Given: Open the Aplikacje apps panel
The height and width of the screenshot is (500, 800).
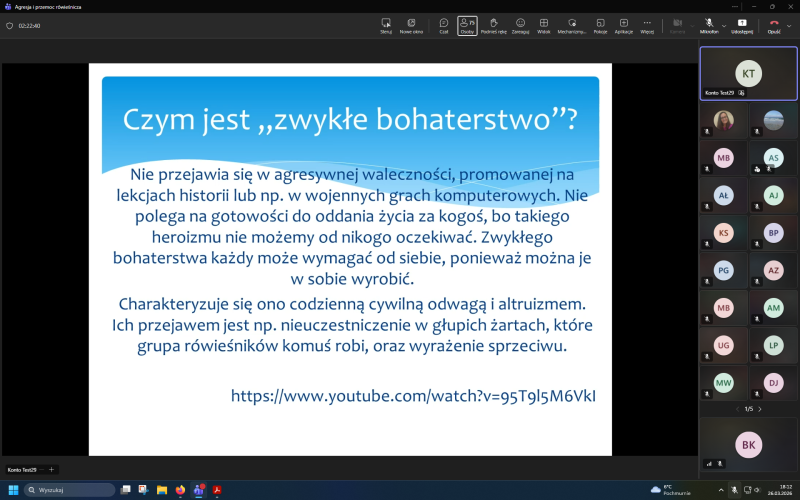Looking at the screenshot, I should click(x=623, y=25).
